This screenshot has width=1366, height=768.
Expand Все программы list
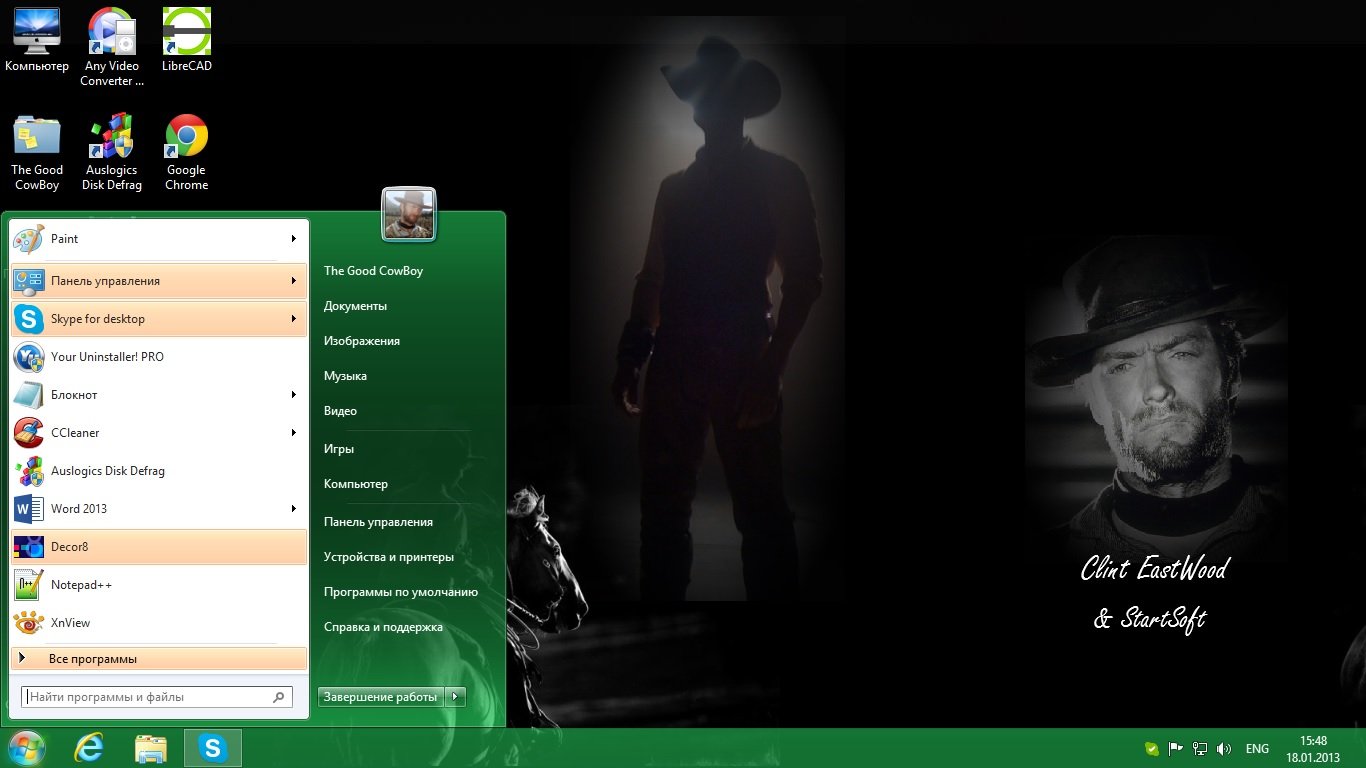[x=159, y=659]
